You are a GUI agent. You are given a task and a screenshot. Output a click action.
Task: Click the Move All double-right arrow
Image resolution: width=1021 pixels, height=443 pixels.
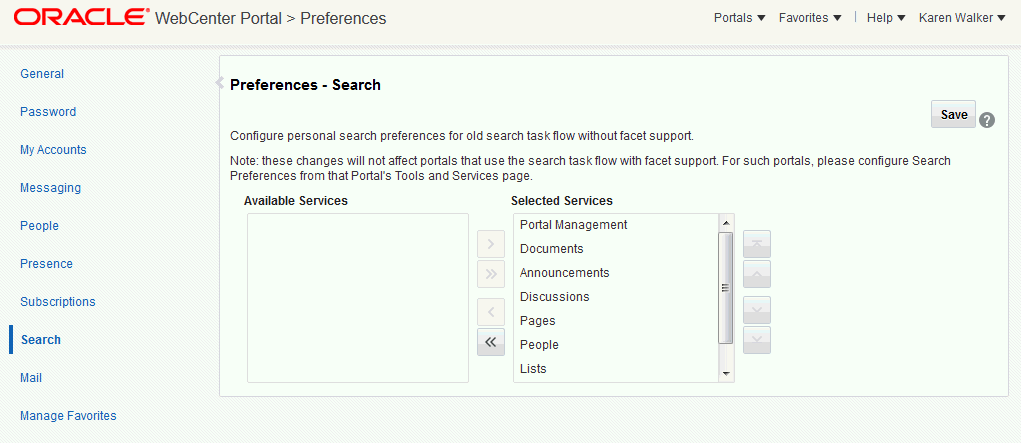491,274
